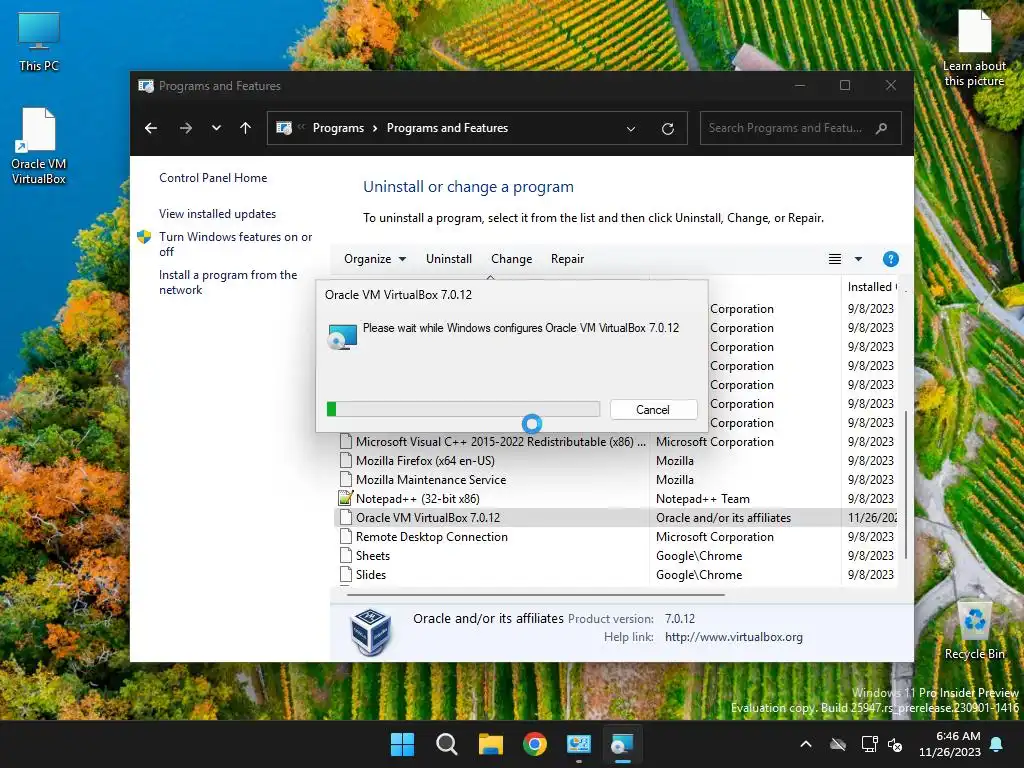Click the Notepad++ program icon

click(x=345, y=498)
